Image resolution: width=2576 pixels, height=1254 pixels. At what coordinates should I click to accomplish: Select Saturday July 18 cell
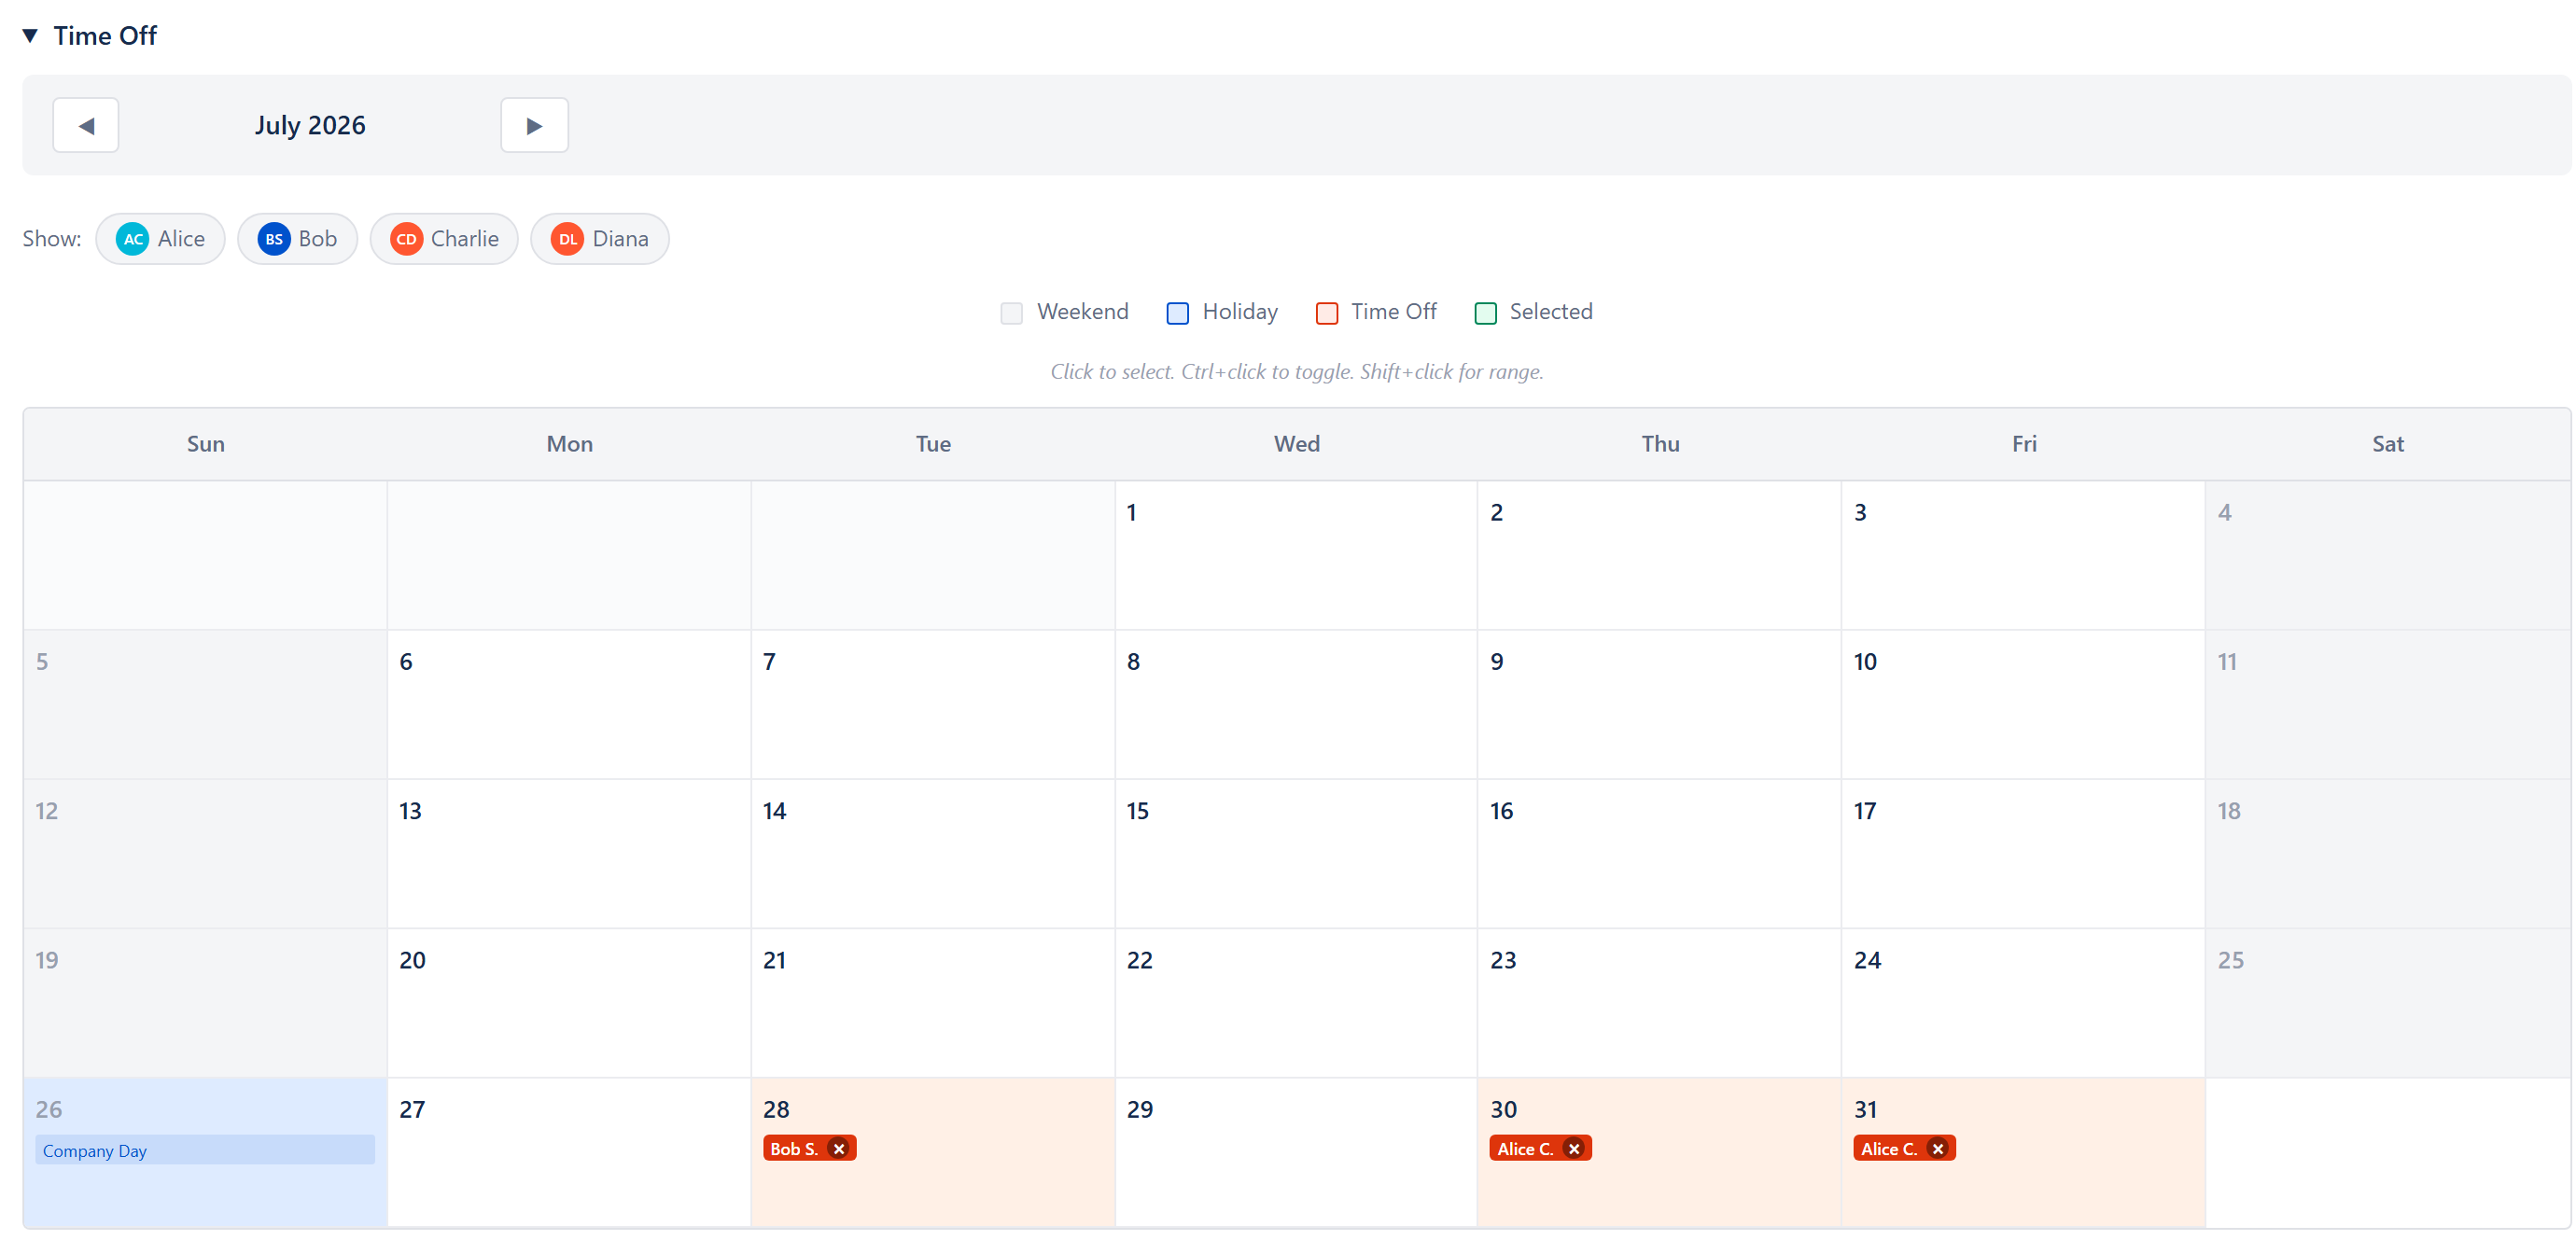click(x=2388, y=854)
